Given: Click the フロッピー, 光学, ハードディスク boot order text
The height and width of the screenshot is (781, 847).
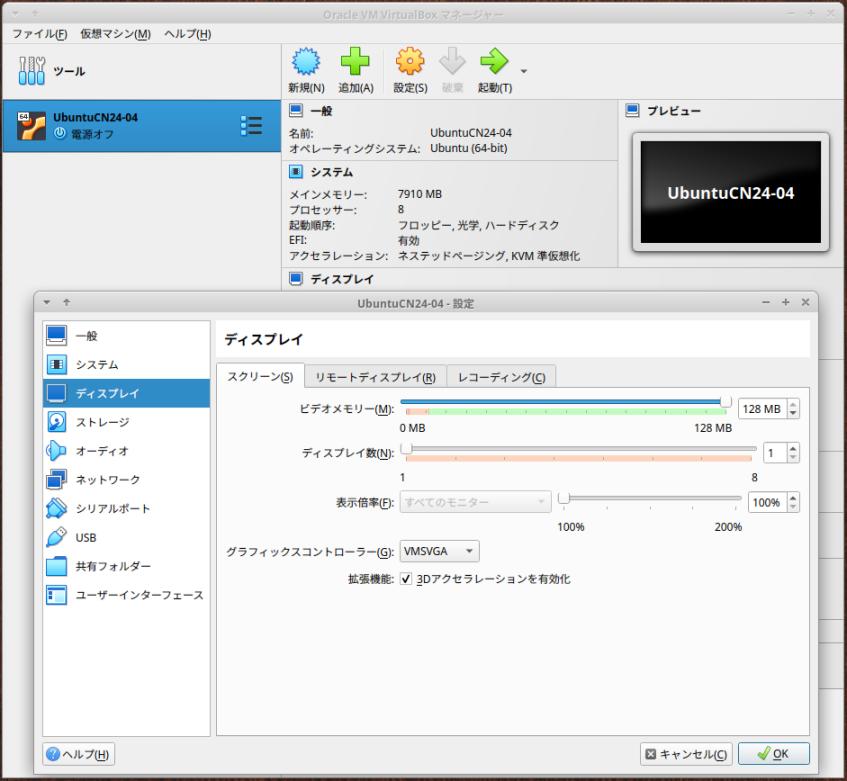Looking at the screenshot, I should (x=479, y=225).
